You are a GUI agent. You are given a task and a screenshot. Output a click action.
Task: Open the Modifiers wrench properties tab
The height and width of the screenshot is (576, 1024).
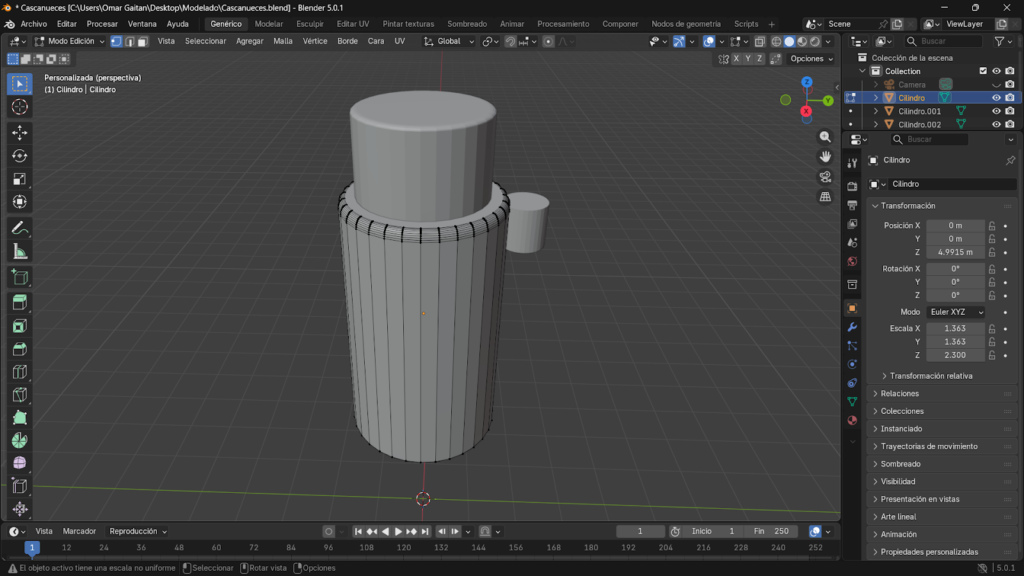[x=852, y=327]
